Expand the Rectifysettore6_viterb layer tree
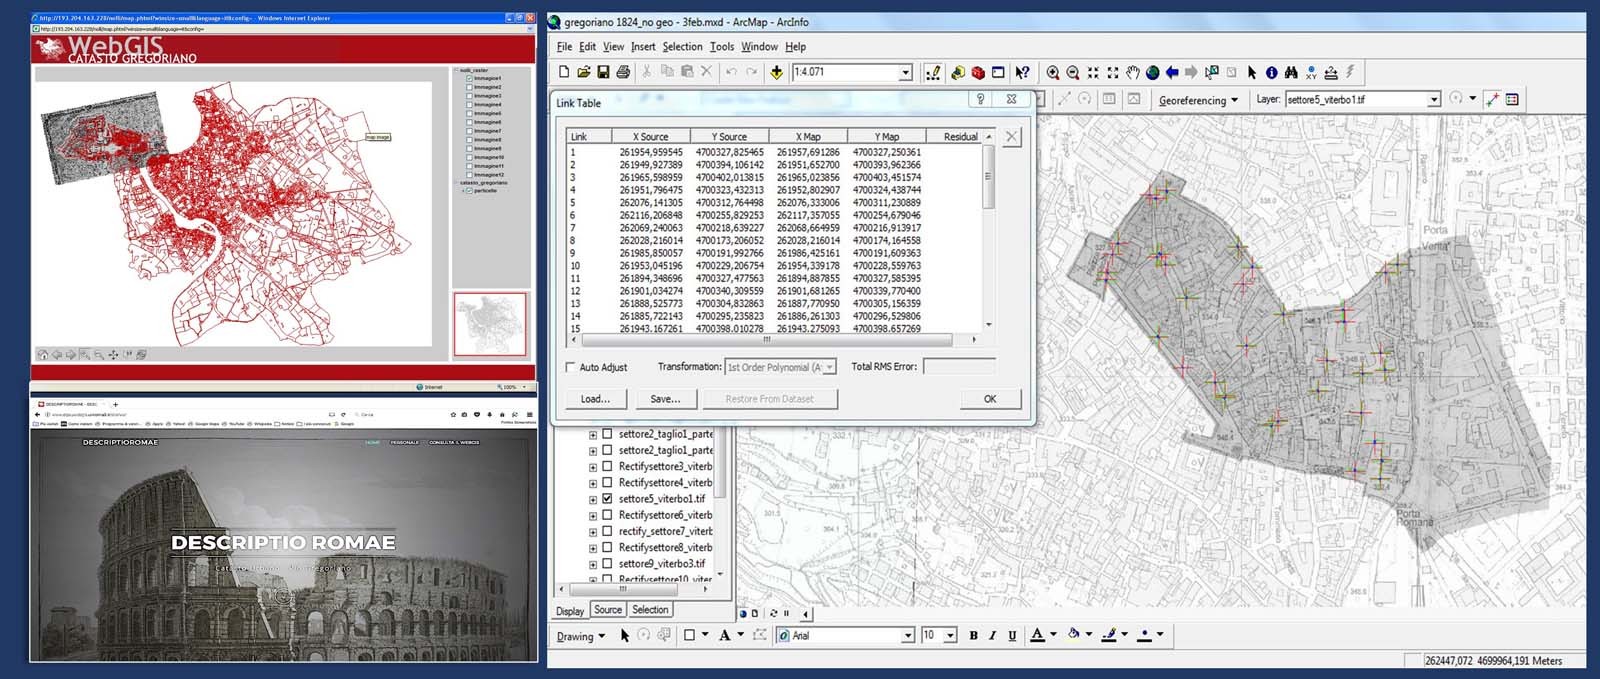 point(593,515)
